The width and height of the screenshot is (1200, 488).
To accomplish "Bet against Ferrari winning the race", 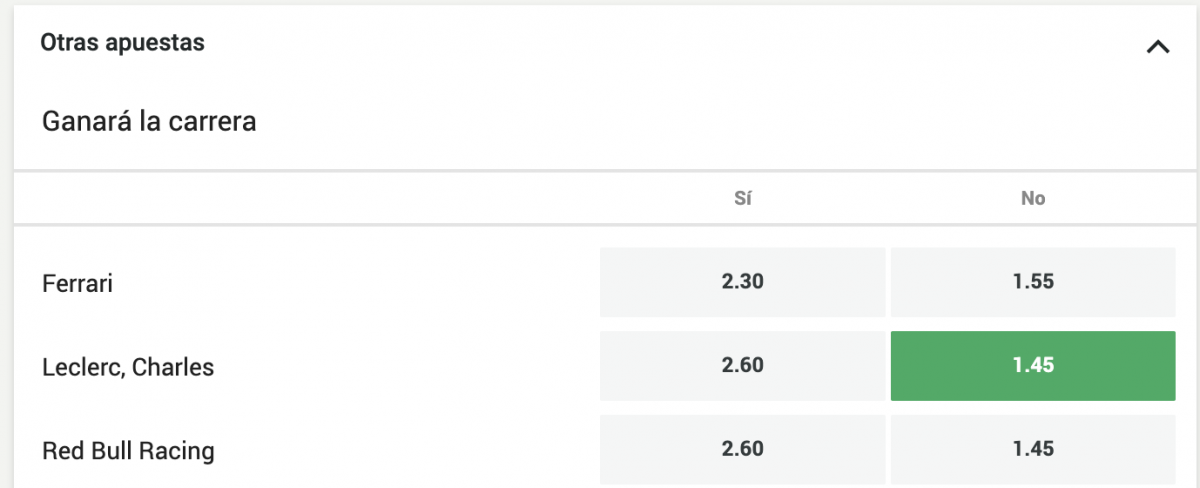I will coord(1033,282).
